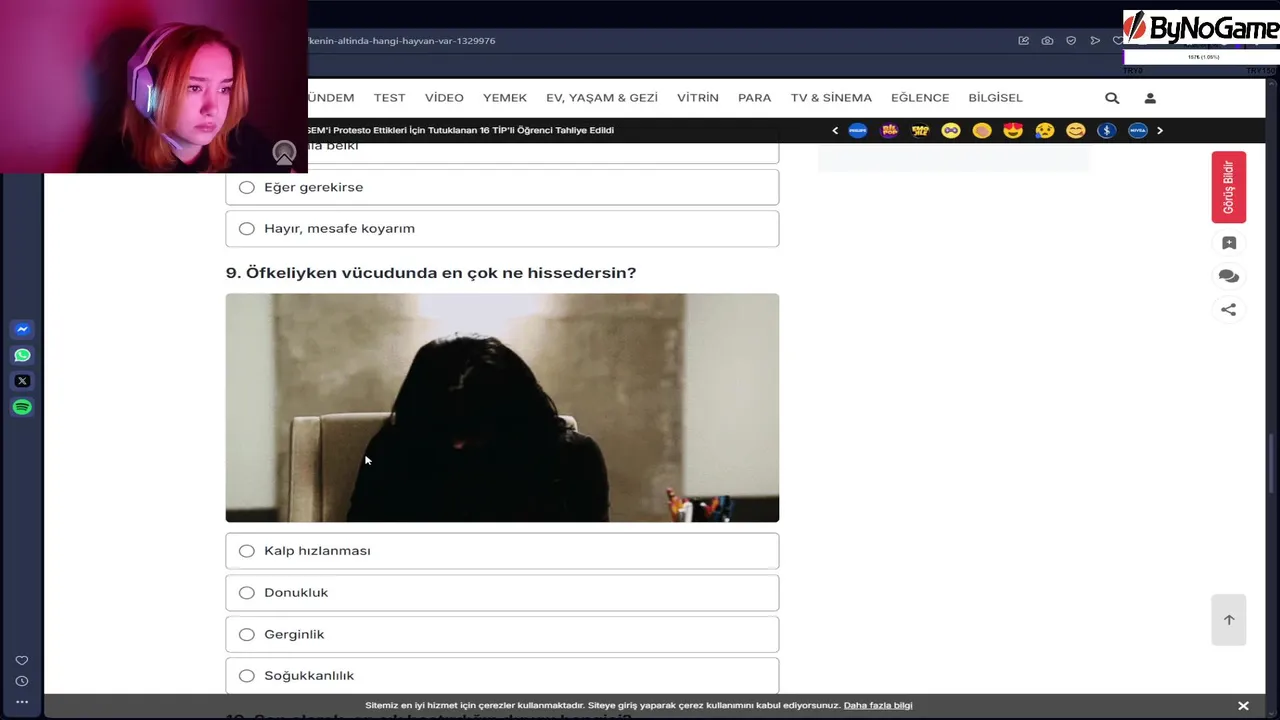Click the question 9 image
This screenshot has height=720, width=1280.
(502, 408)
